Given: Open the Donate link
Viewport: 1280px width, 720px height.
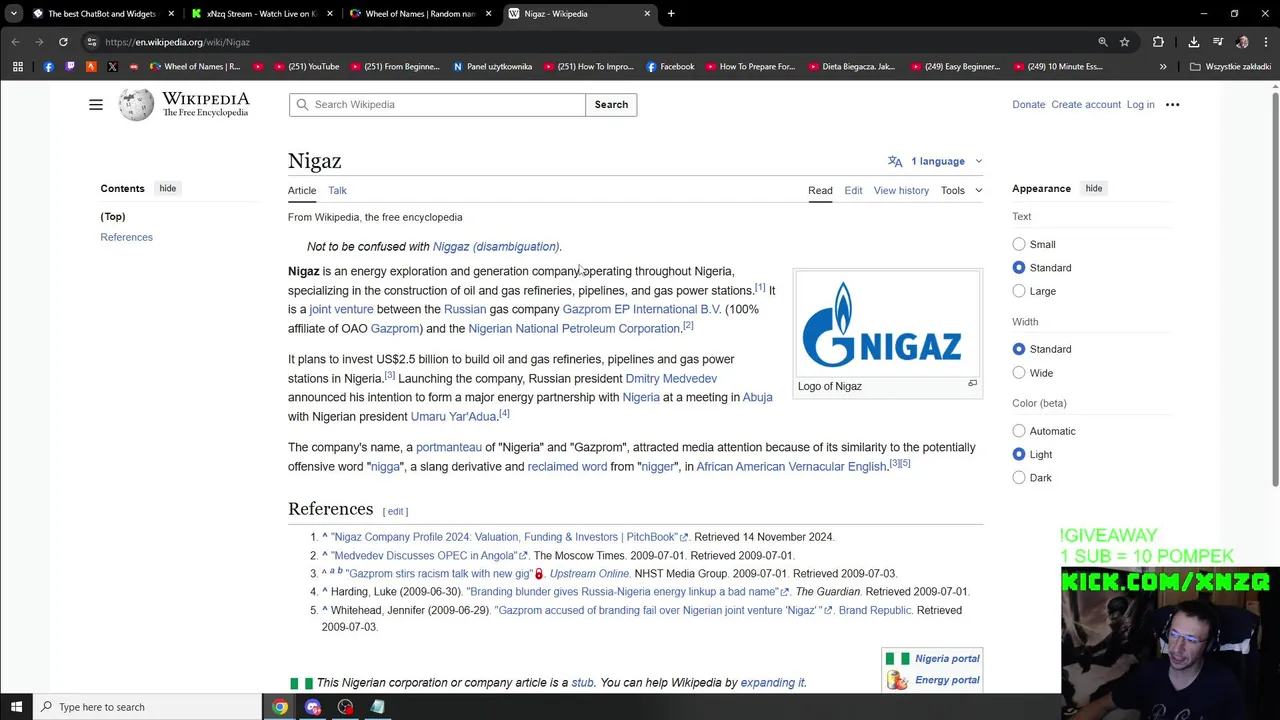Looking at the screenshot, I should (x=1028, y=104).
